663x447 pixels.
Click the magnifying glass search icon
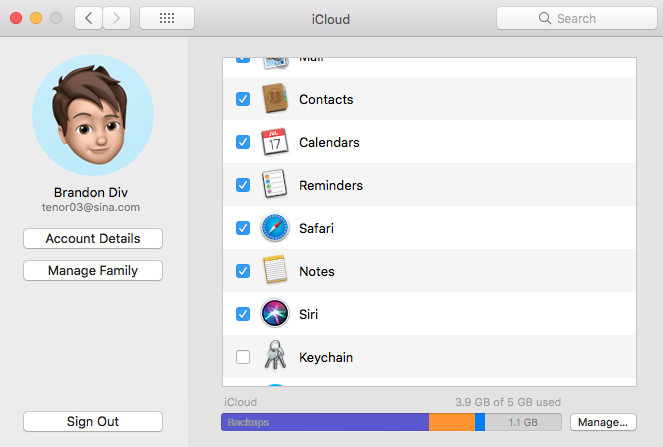545,18
